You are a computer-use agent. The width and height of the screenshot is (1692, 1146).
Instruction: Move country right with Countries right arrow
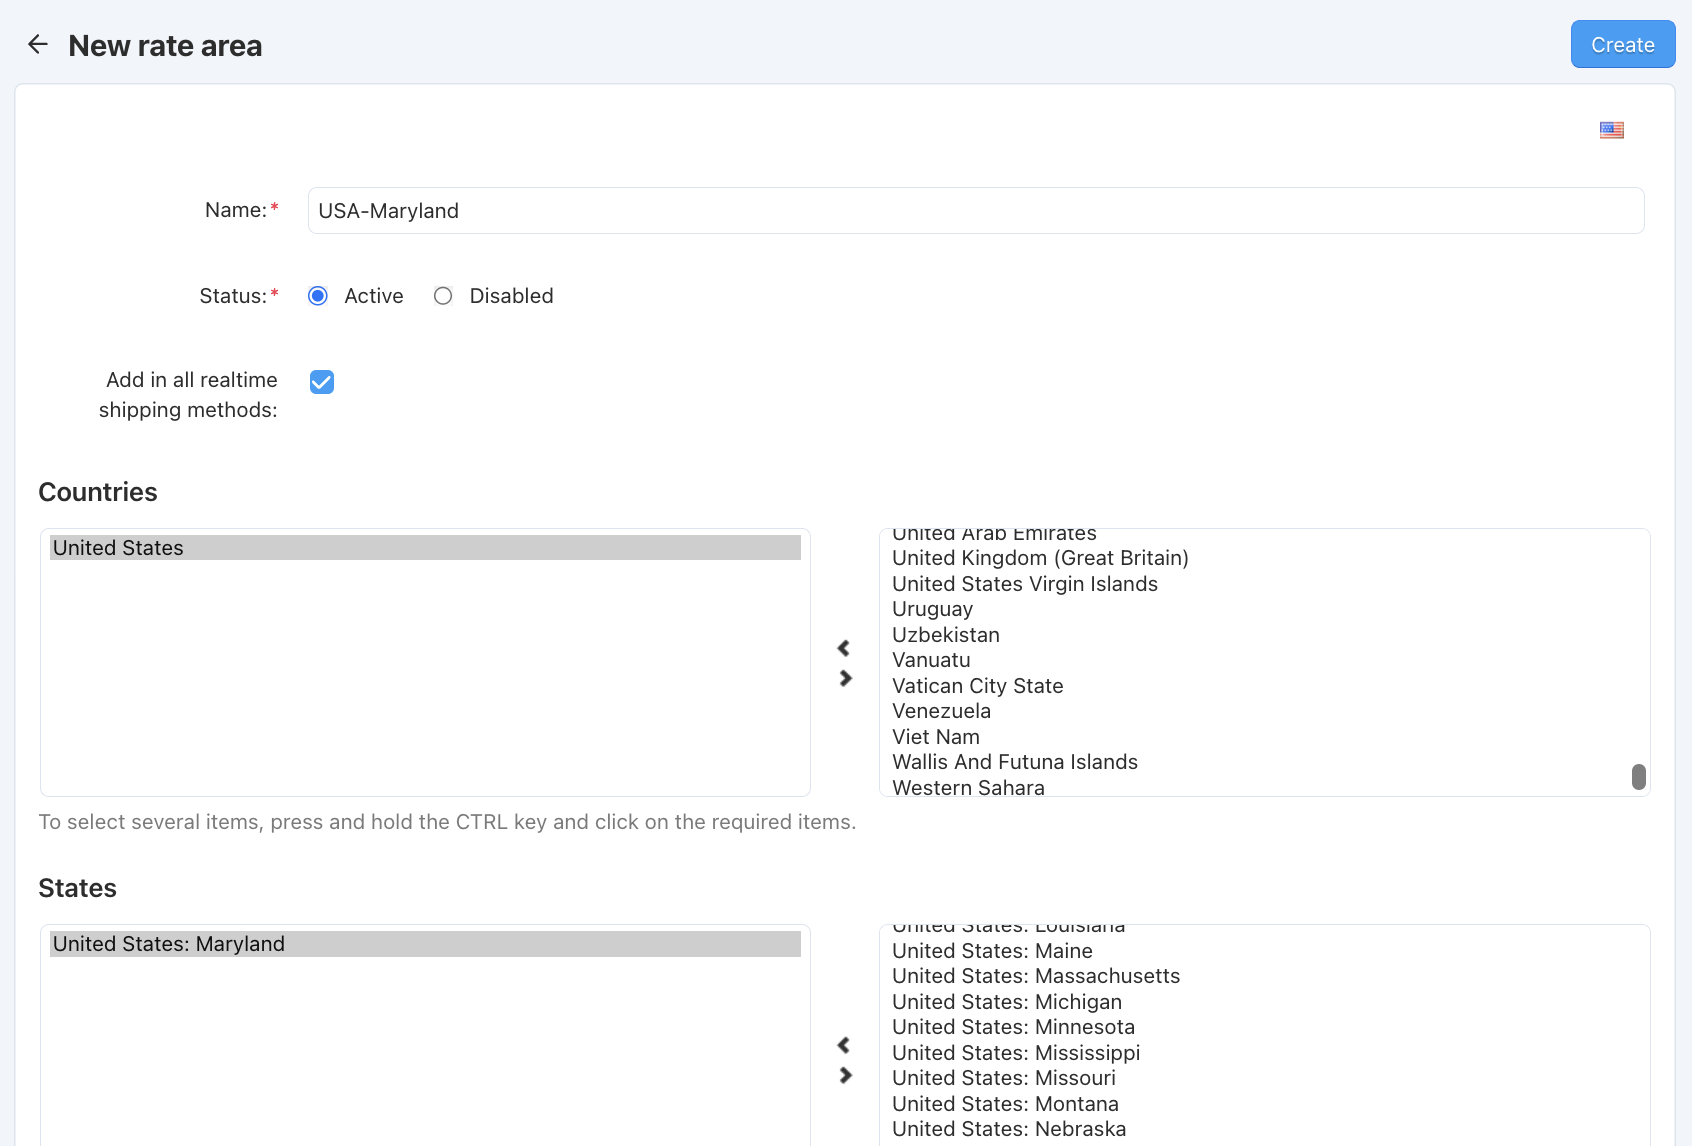click(845, 678)
